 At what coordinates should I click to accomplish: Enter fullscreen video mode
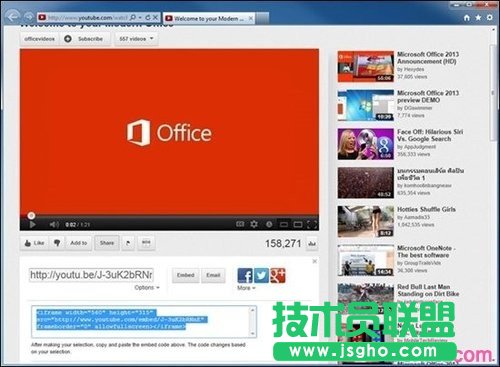[x=312, y=225]
